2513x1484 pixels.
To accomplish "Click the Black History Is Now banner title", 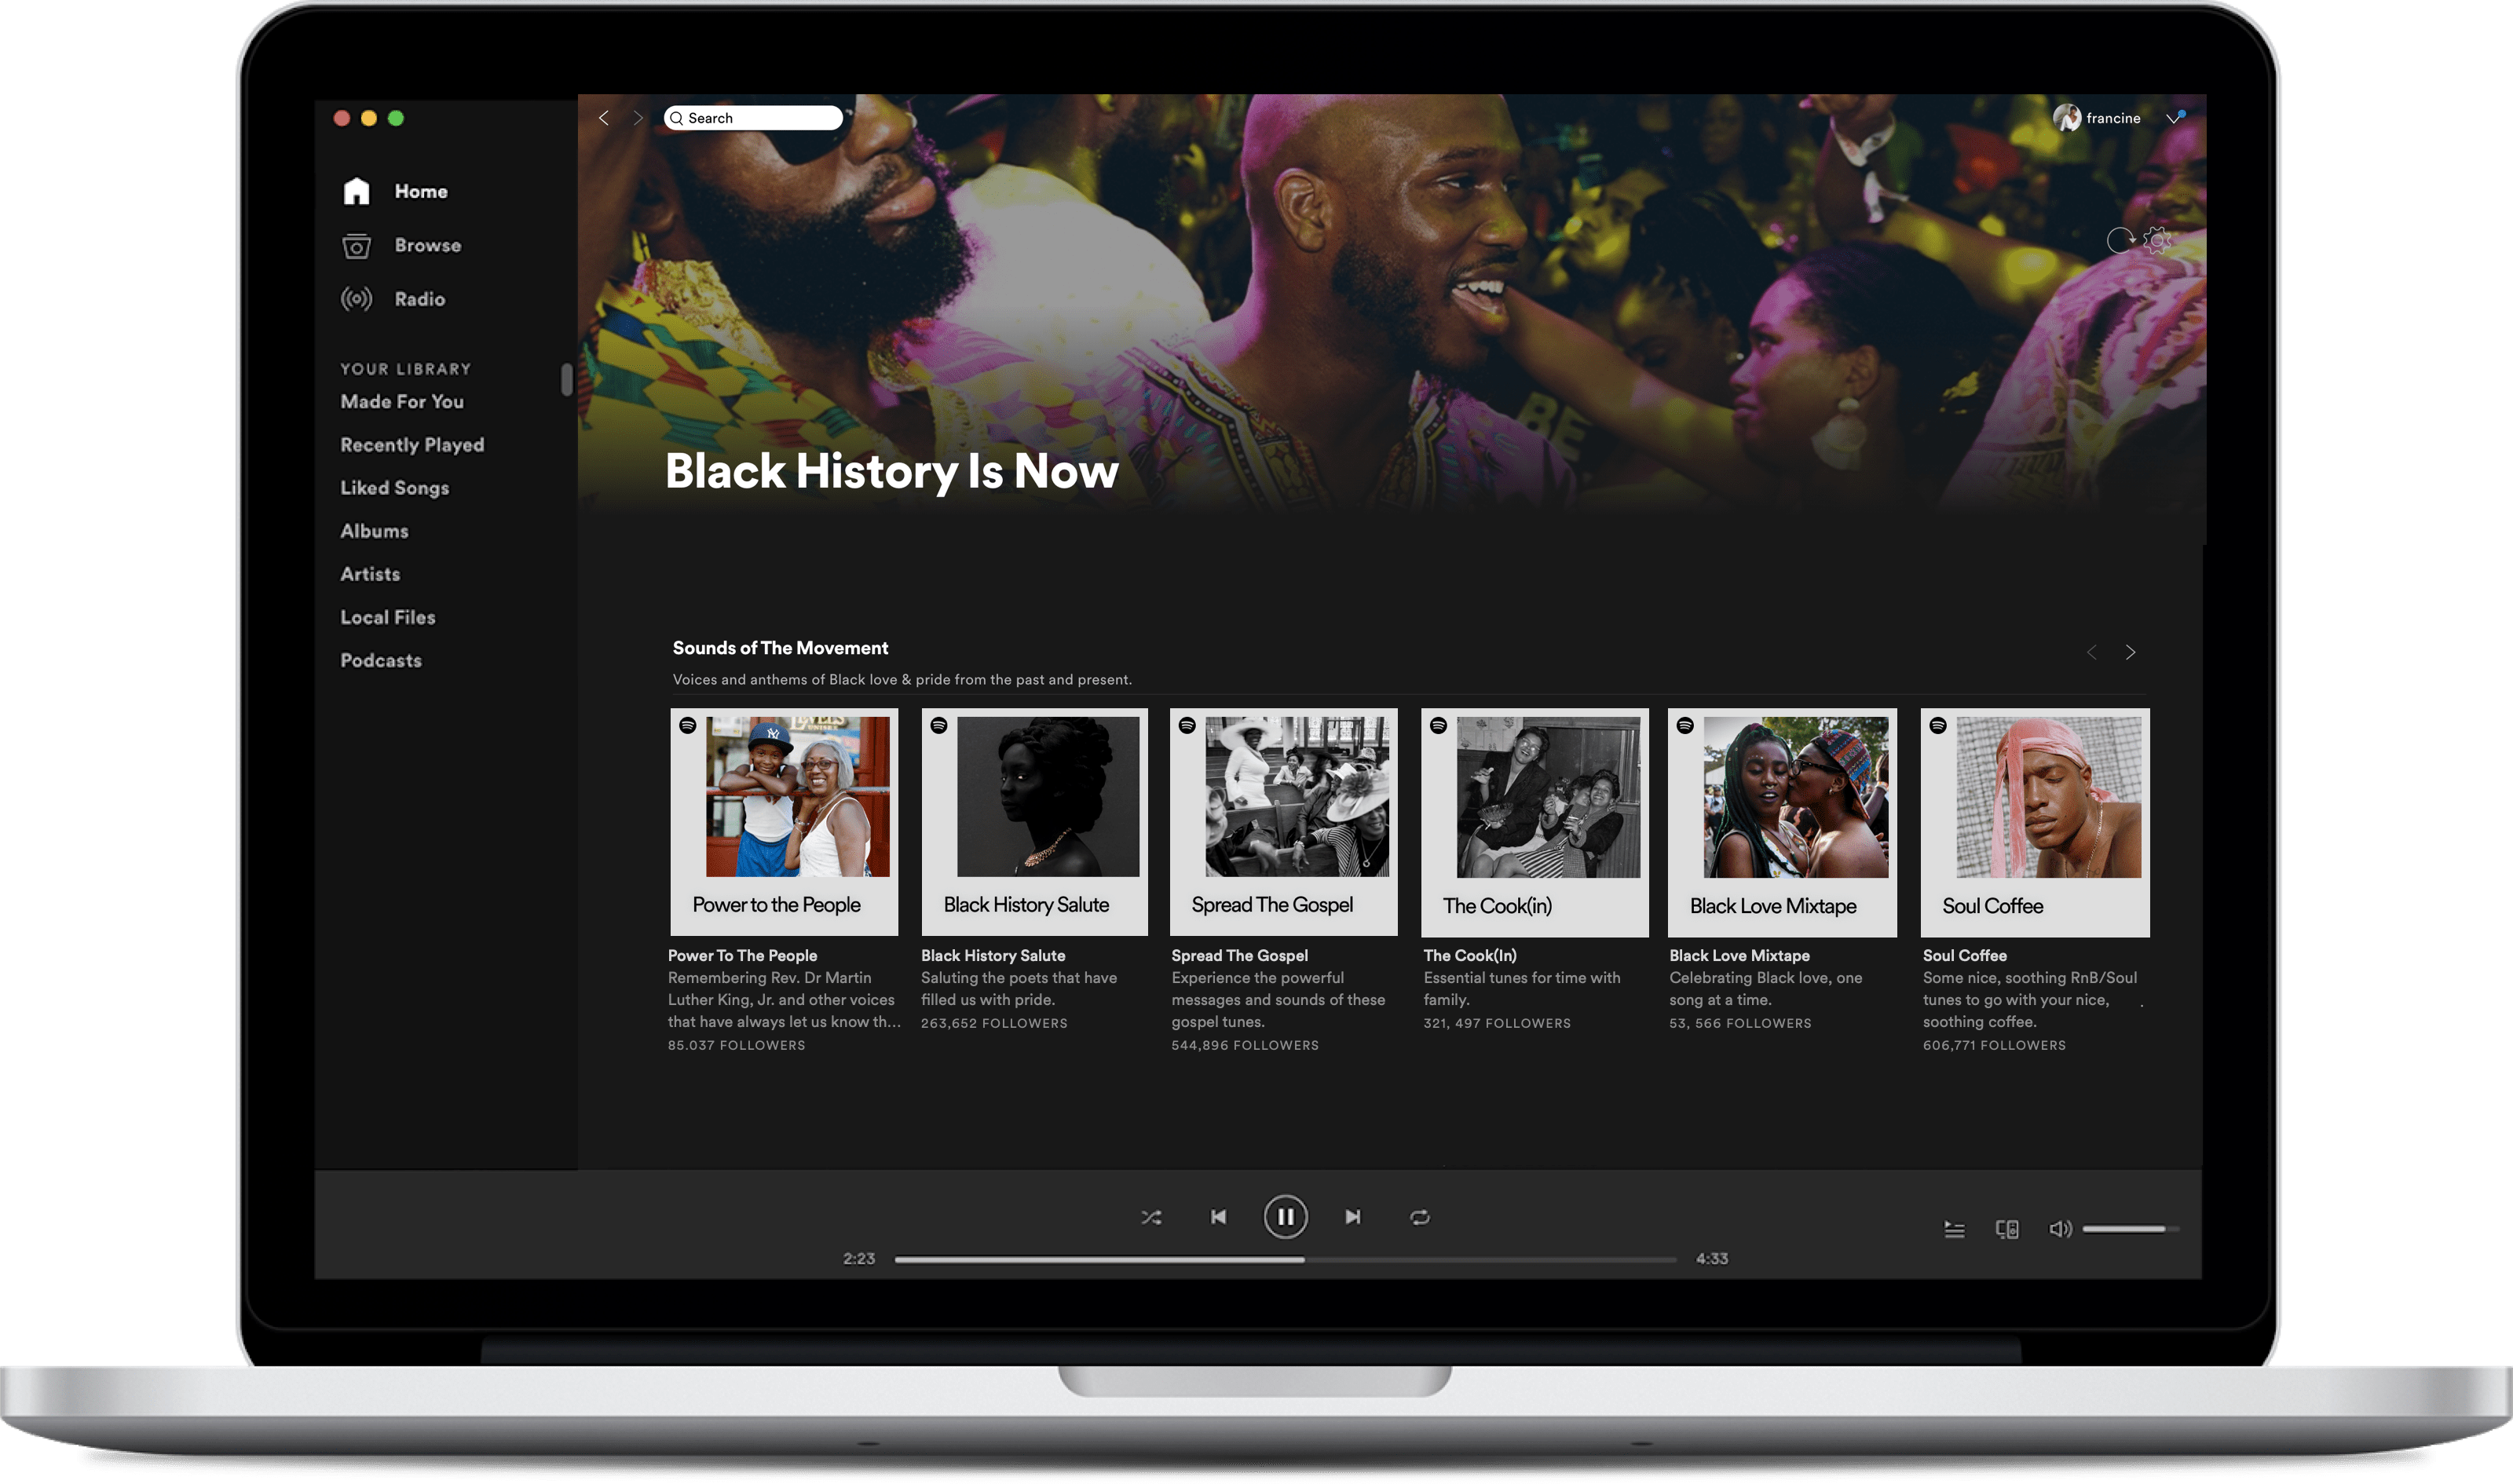I will coord(892,471).
